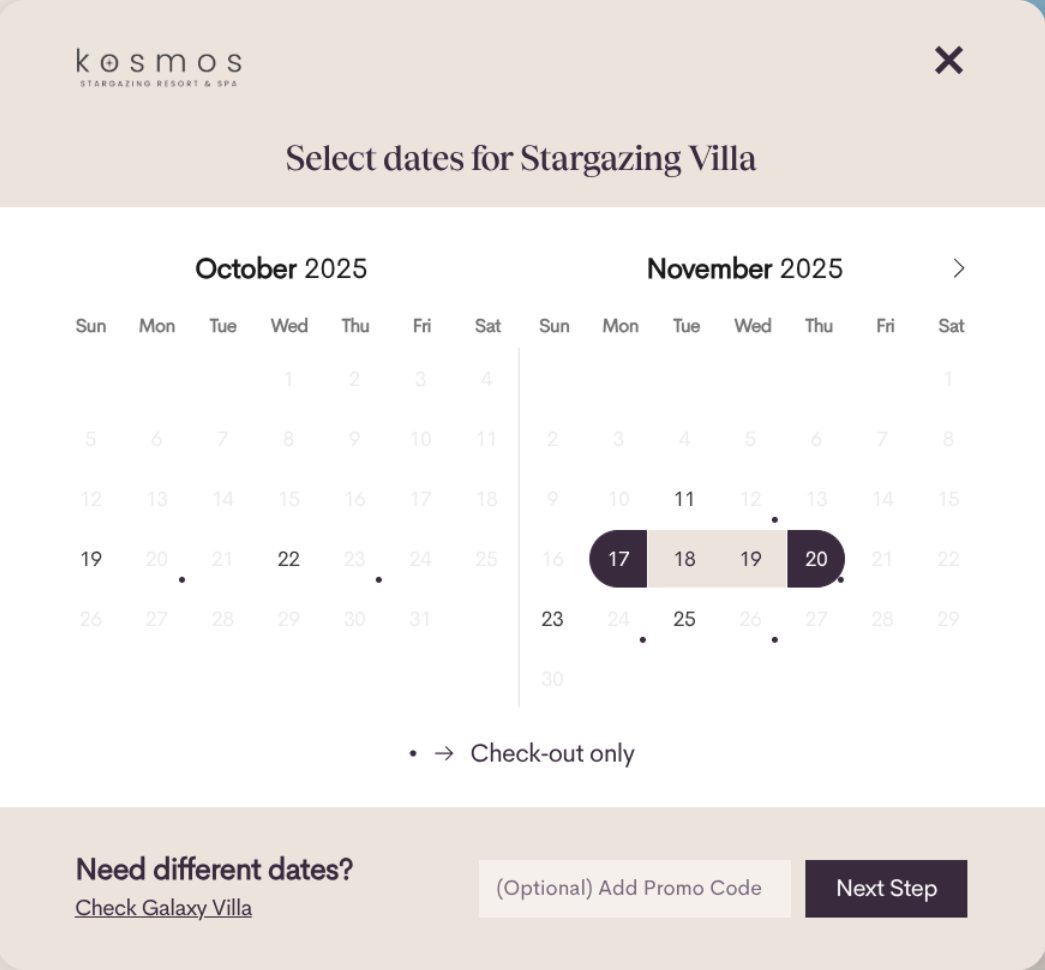Choose November 11 on the calendar

click(x=684, y=499)
